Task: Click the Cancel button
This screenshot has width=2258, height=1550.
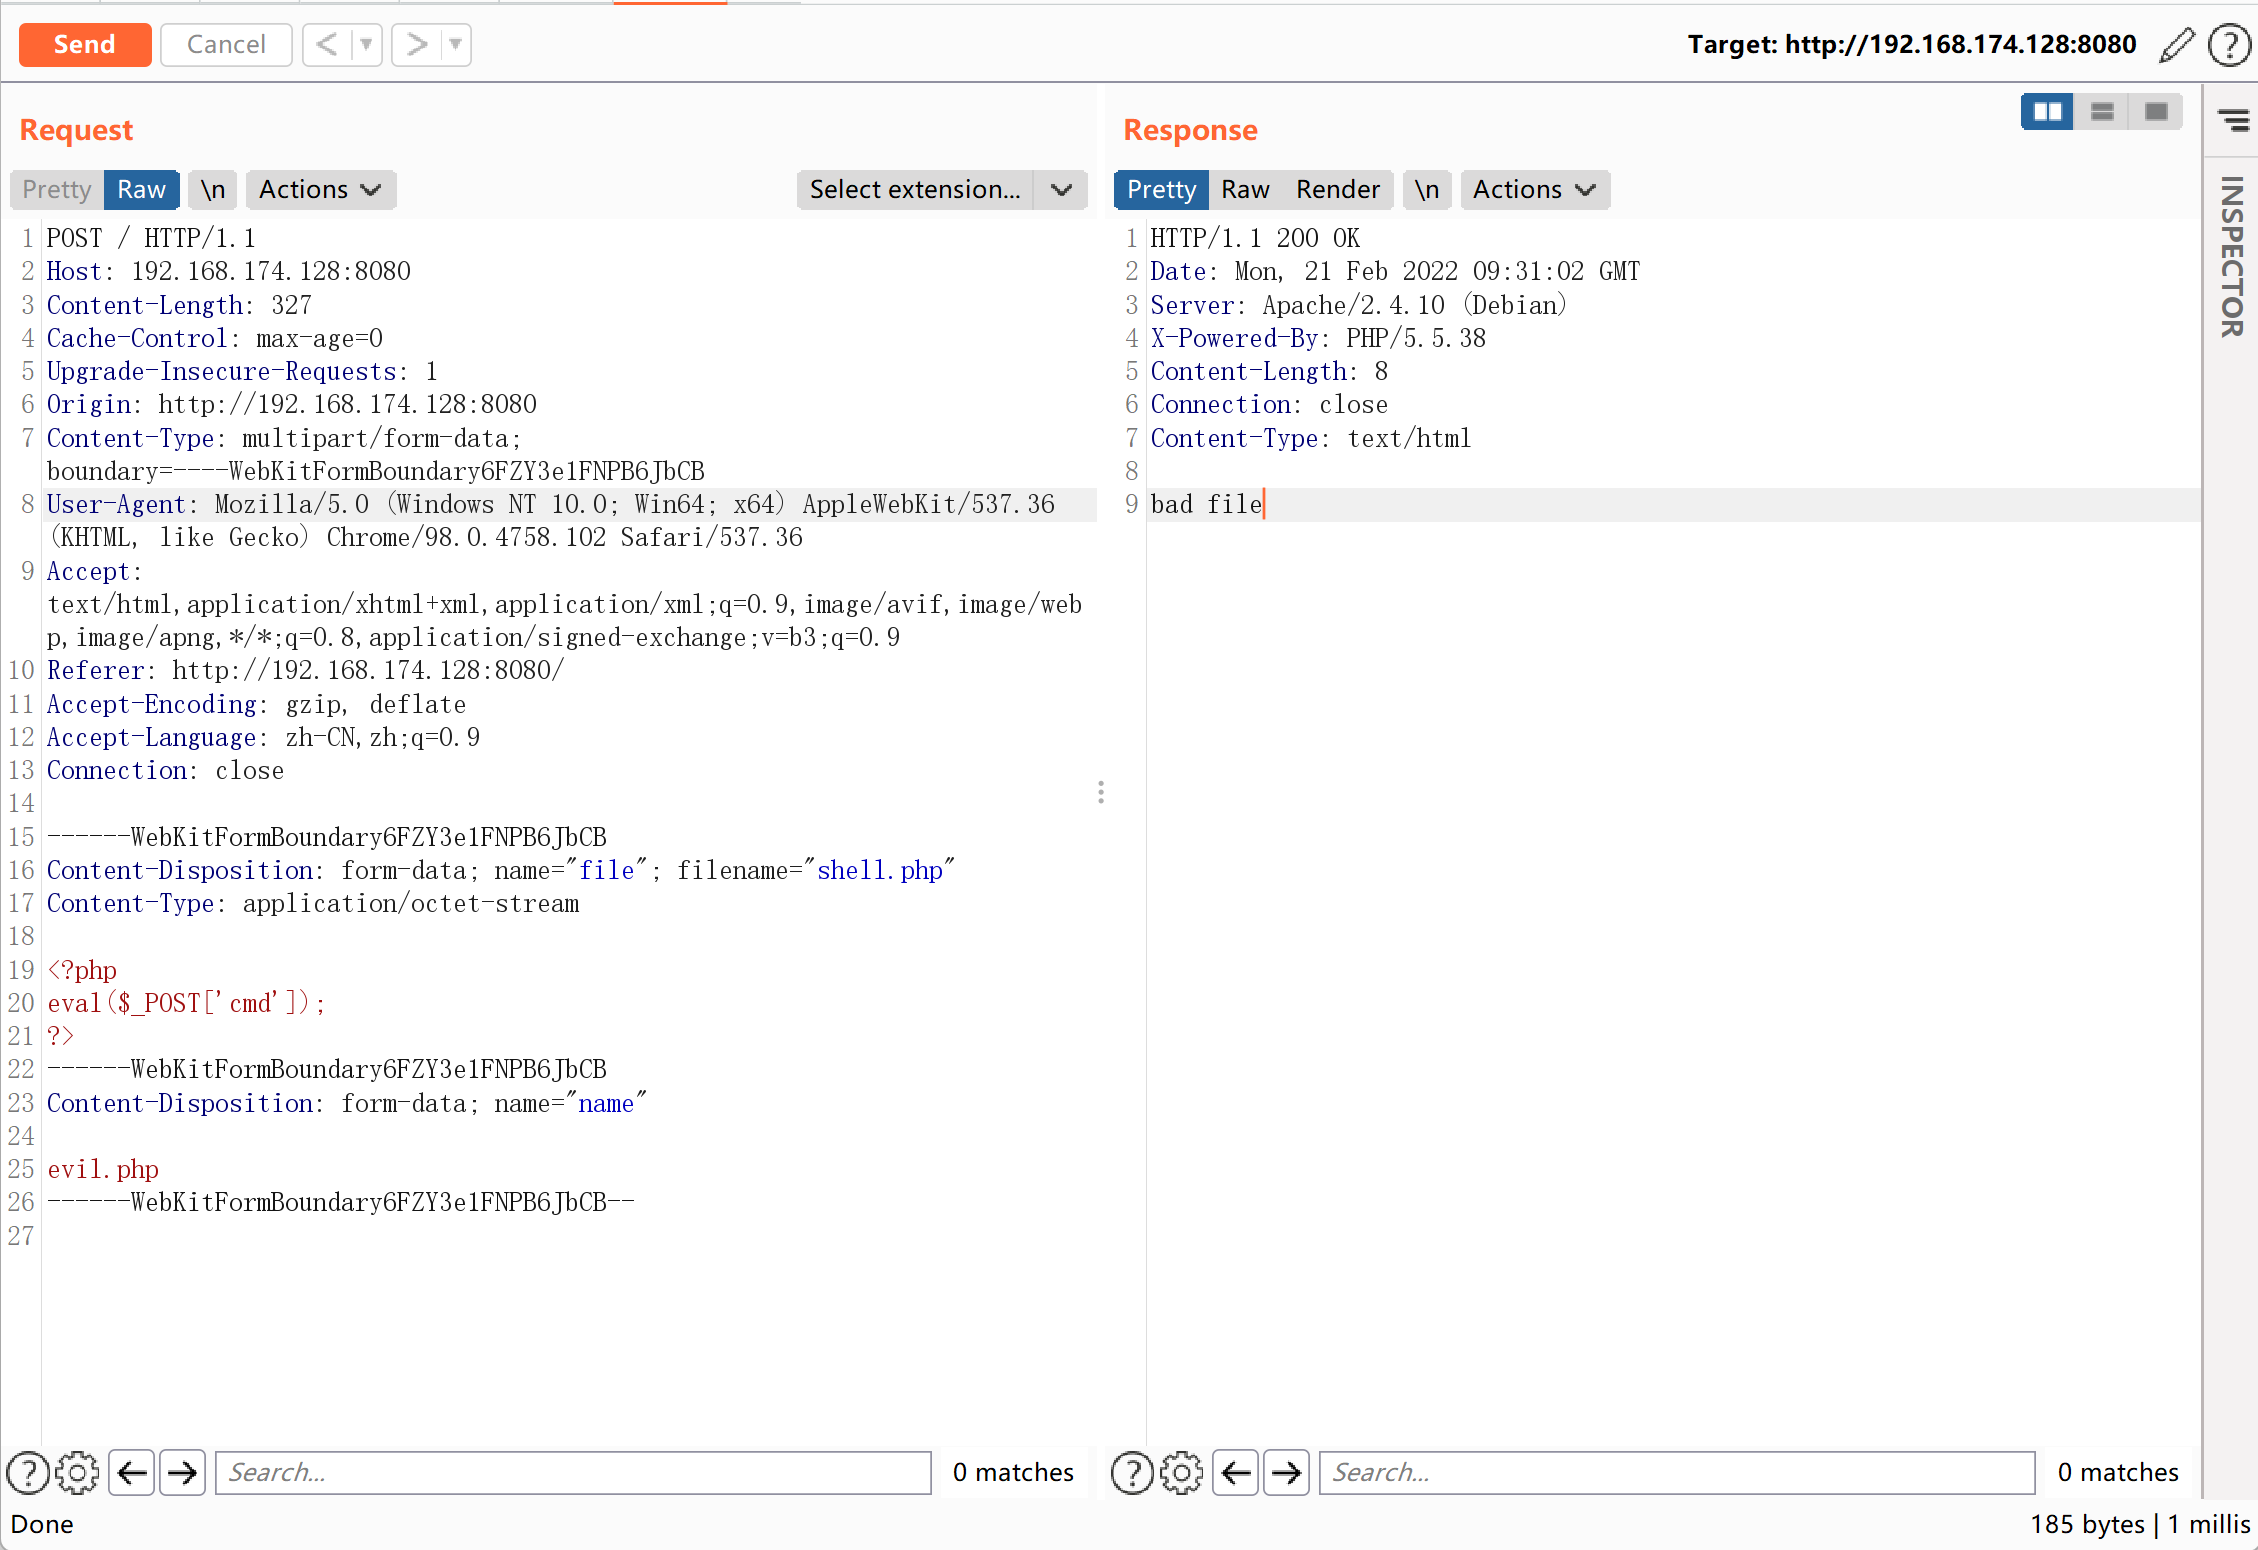Action: pos(226,45)
